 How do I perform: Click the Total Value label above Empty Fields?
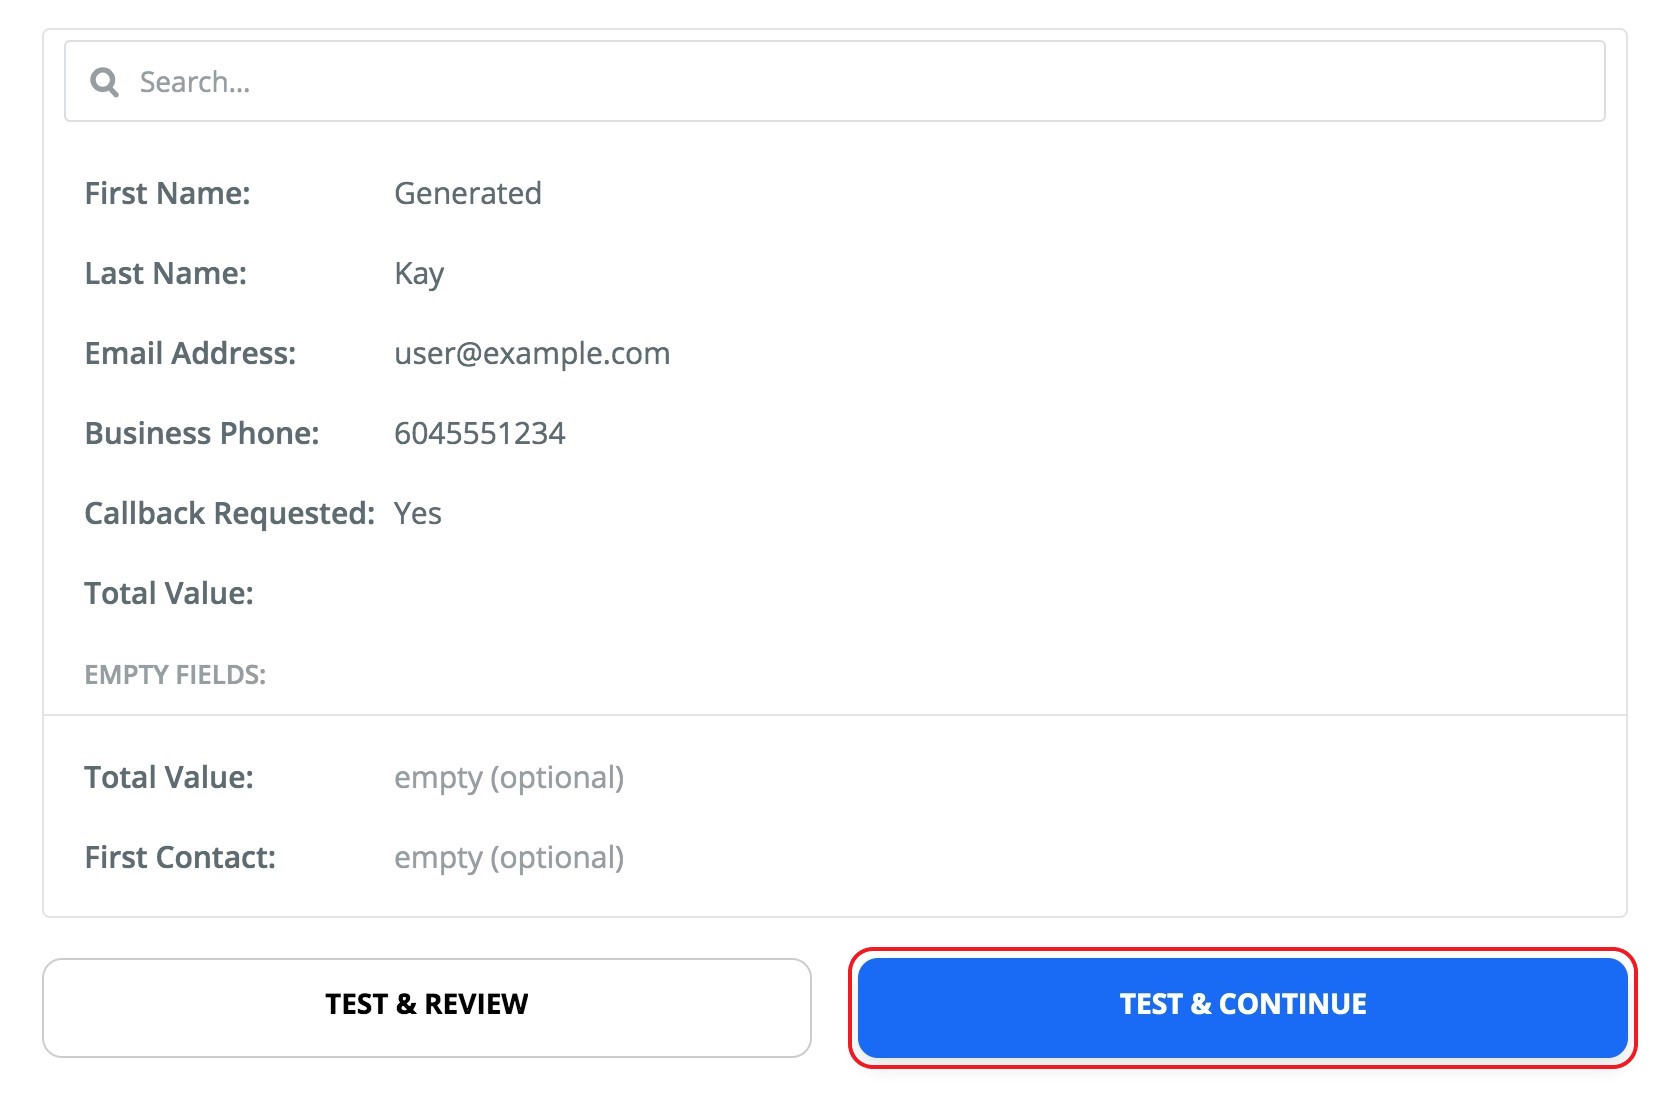[x=169, y=593]
